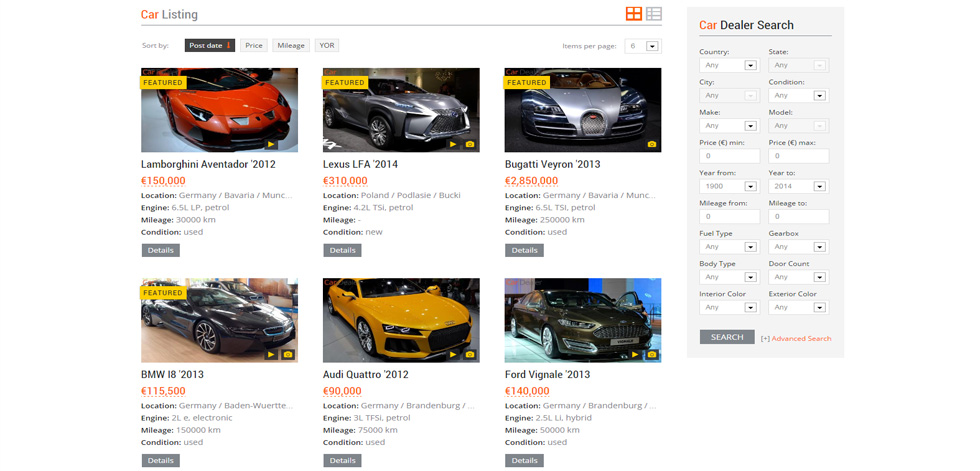Switch to list view layout
The height and width of the screenshot is (471, 980).
[x=654, y=14]
